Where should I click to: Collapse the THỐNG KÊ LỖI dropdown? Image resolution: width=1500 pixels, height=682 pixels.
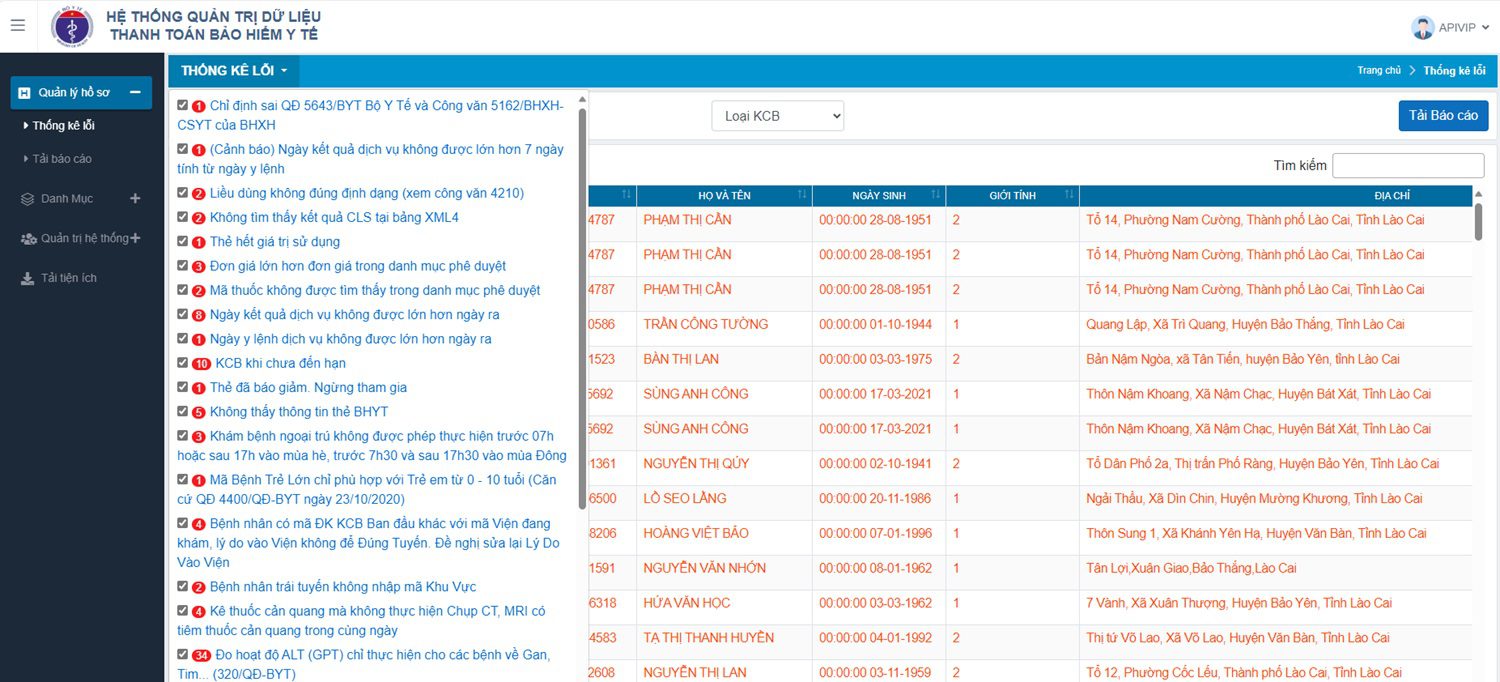click(234, 71)
